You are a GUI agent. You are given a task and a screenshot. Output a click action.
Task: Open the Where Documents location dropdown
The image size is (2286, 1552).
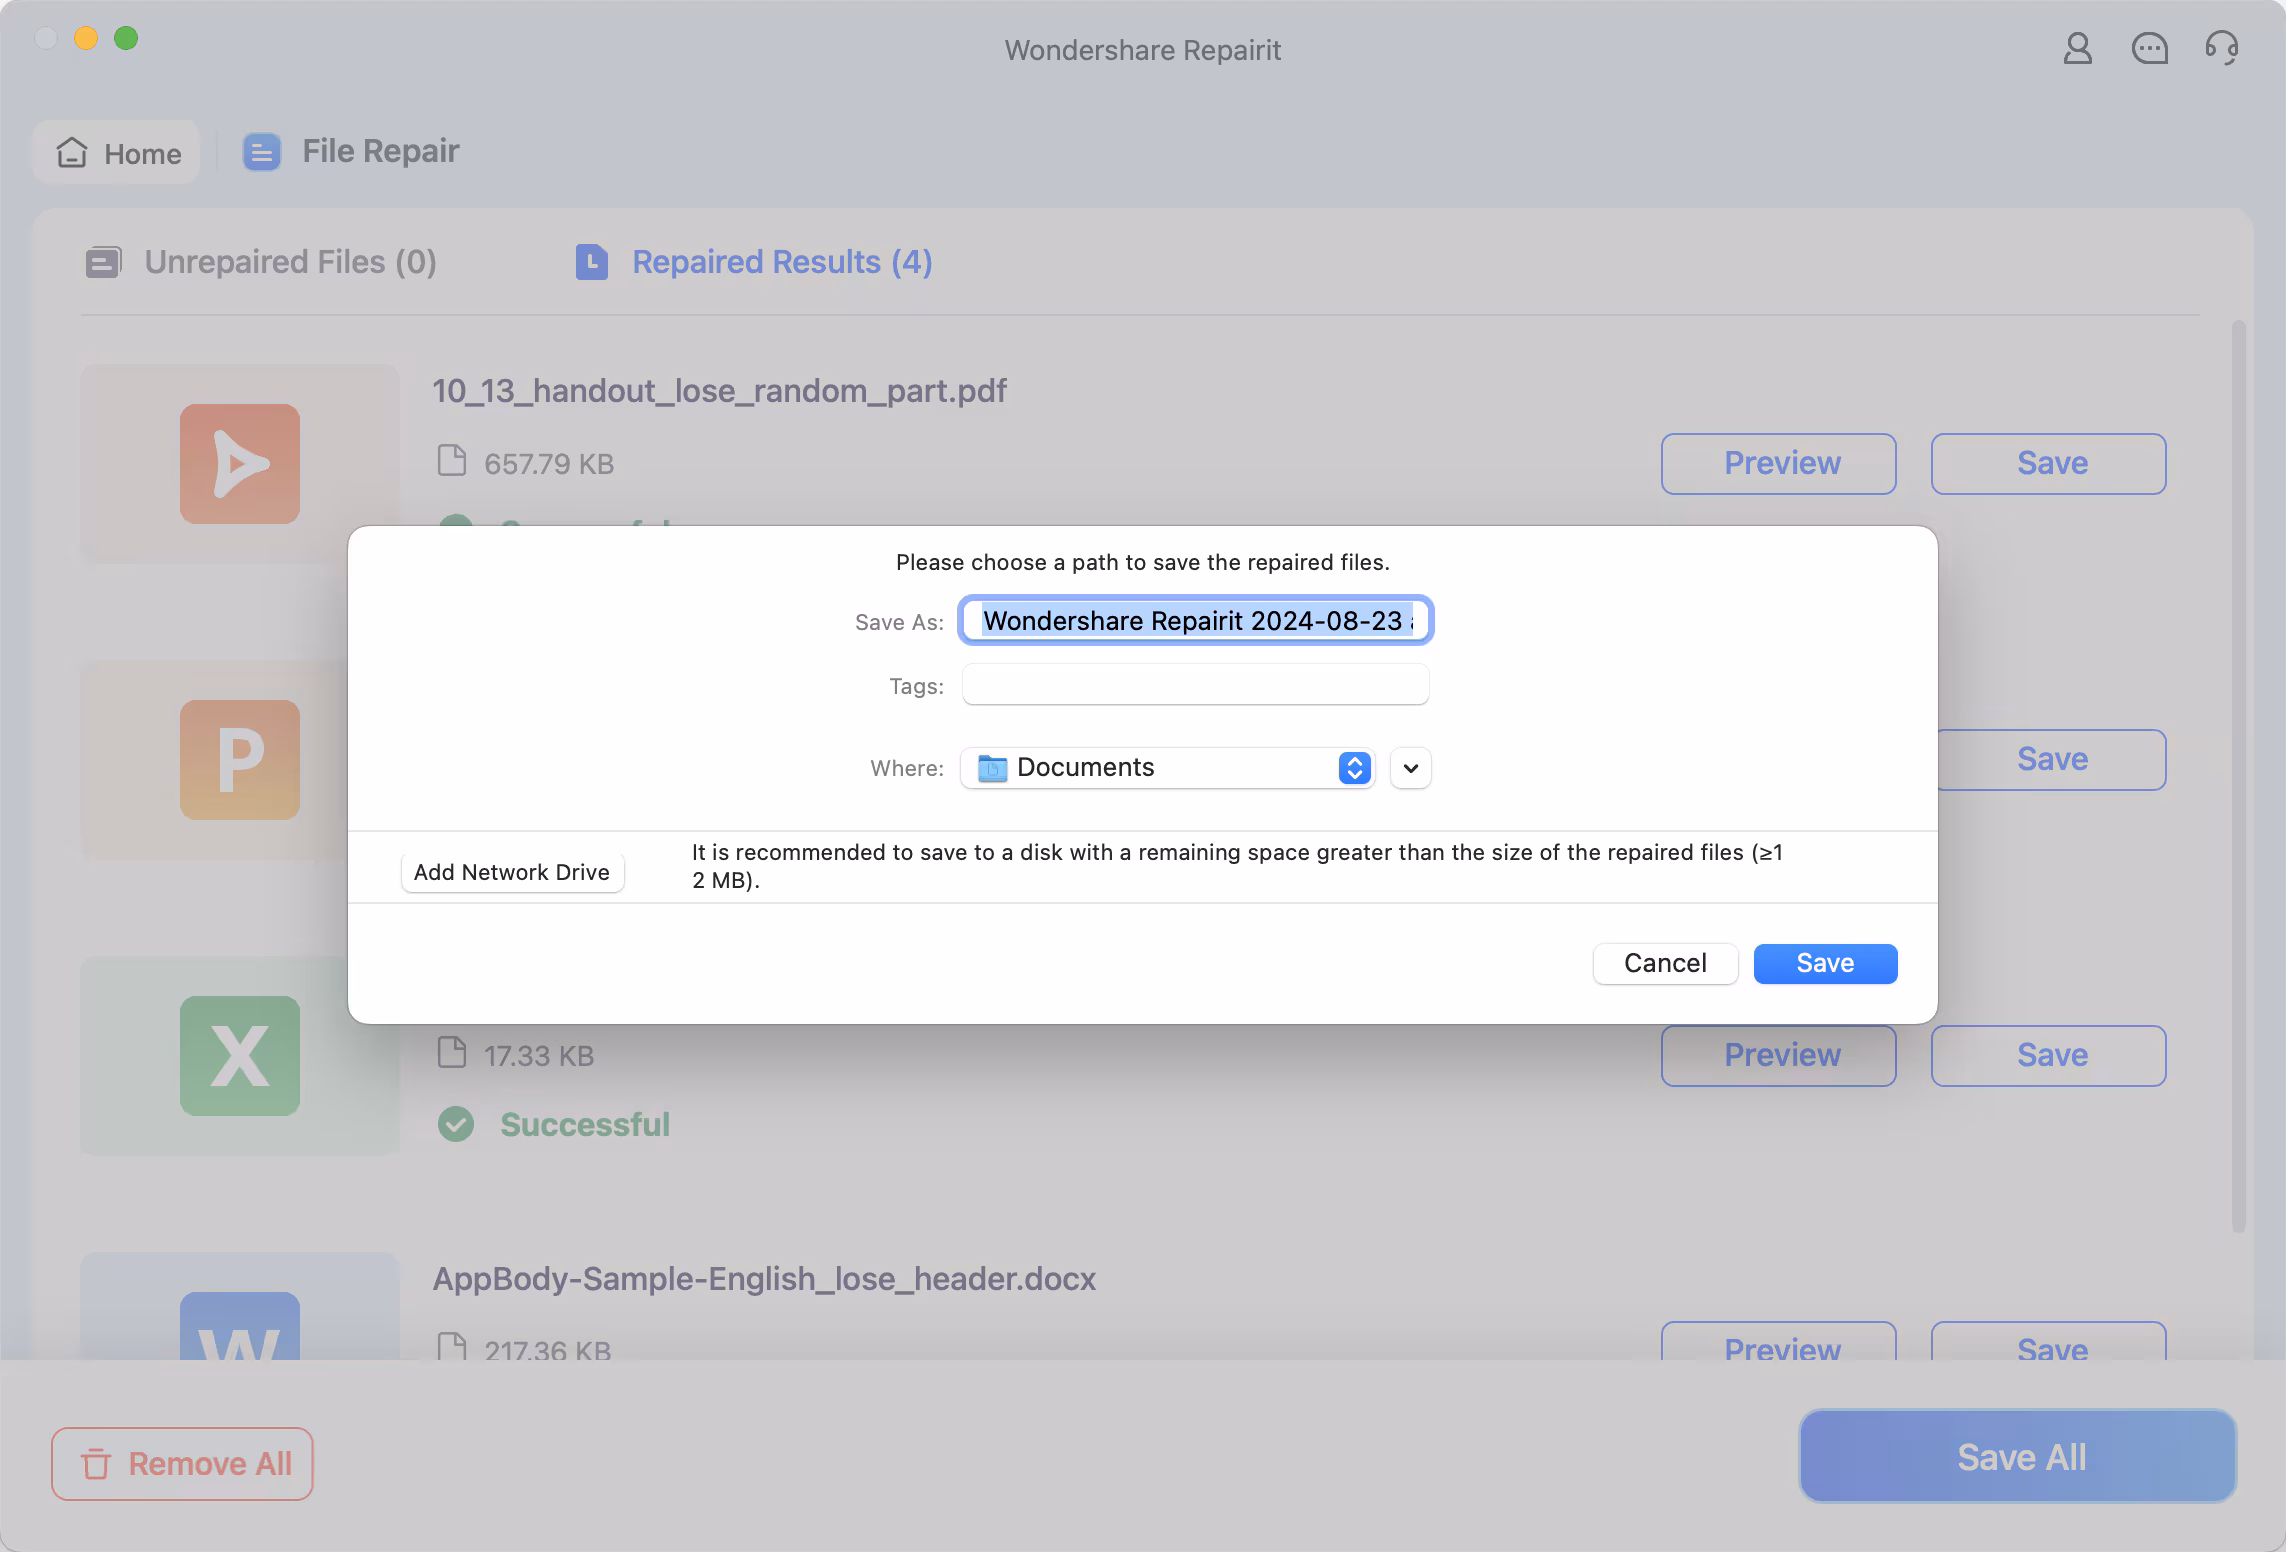coord(1167,768)
